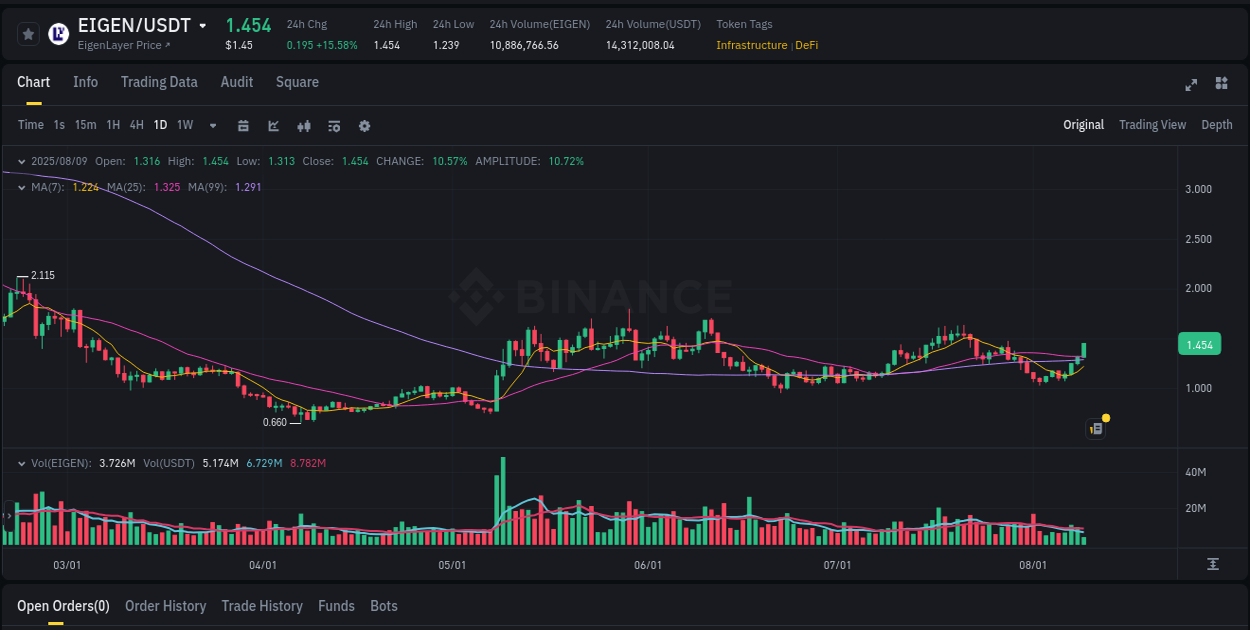This screenshot has width=1250, height=630.
Task: Open the chart display options icon
Action: pyautogui.click(x=333, y=125)
